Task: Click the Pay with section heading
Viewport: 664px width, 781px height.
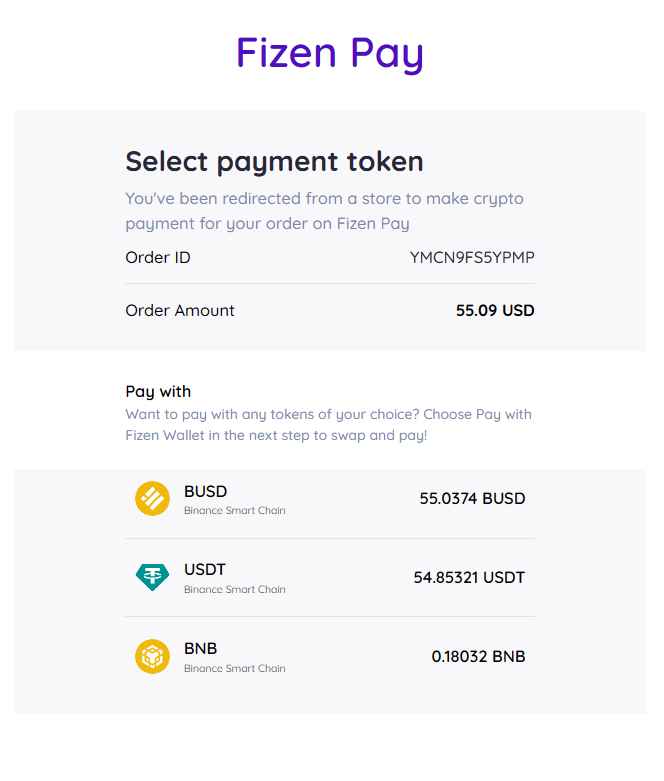Action: (158, 391)
